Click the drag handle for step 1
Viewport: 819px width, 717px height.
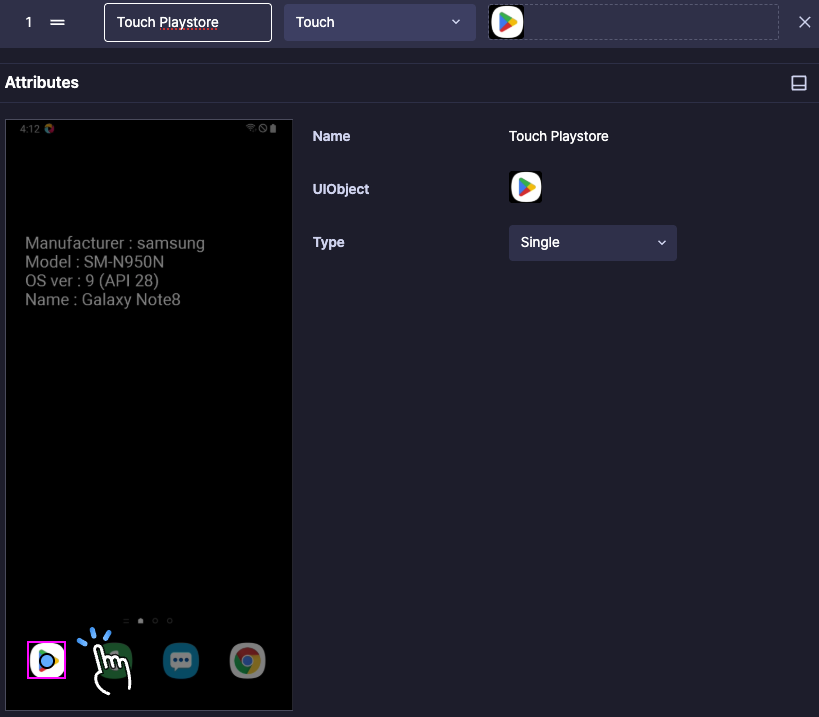pyautogui.click(x=57, y=22)
